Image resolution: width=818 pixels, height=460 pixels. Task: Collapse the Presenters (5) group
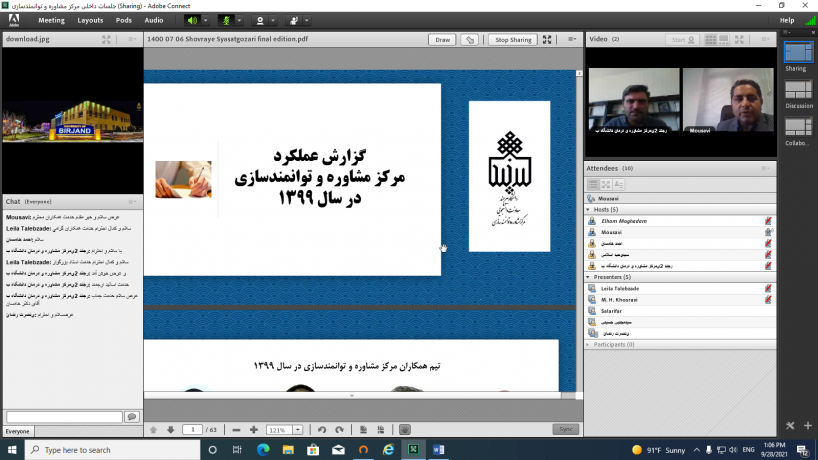tap(588, 277)
